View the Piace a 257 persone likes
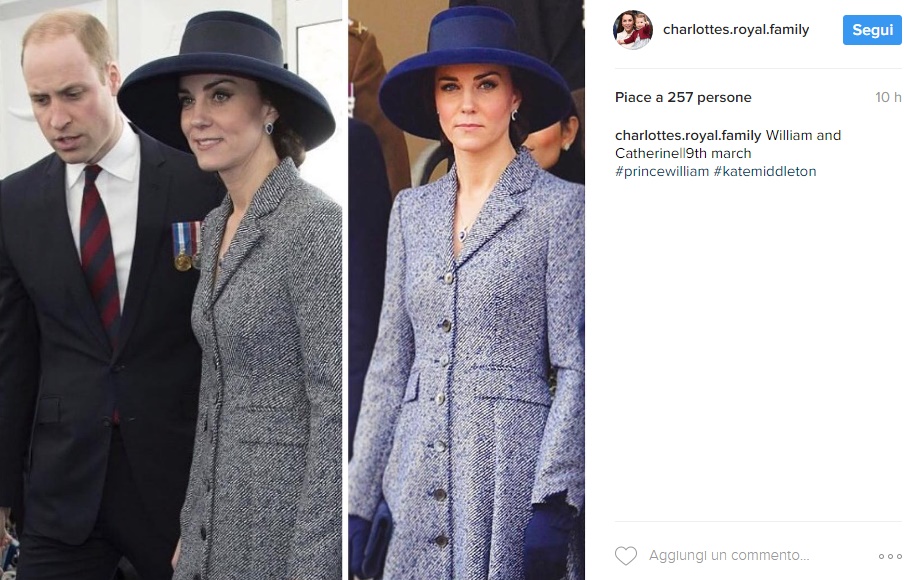Screen dimensions: 904x580 pos(683,97)
